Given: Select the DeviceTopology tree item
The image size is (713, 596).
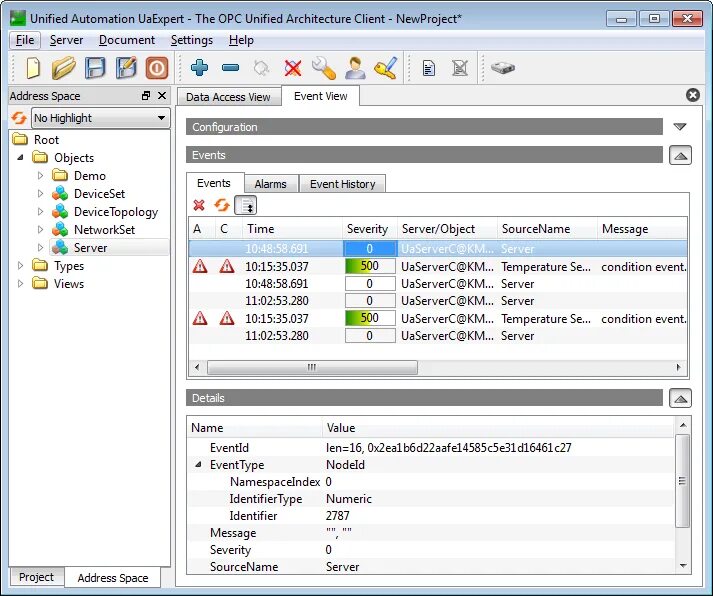Looking at the screenshot, I should pyautogui.click(x=116, y=212).
